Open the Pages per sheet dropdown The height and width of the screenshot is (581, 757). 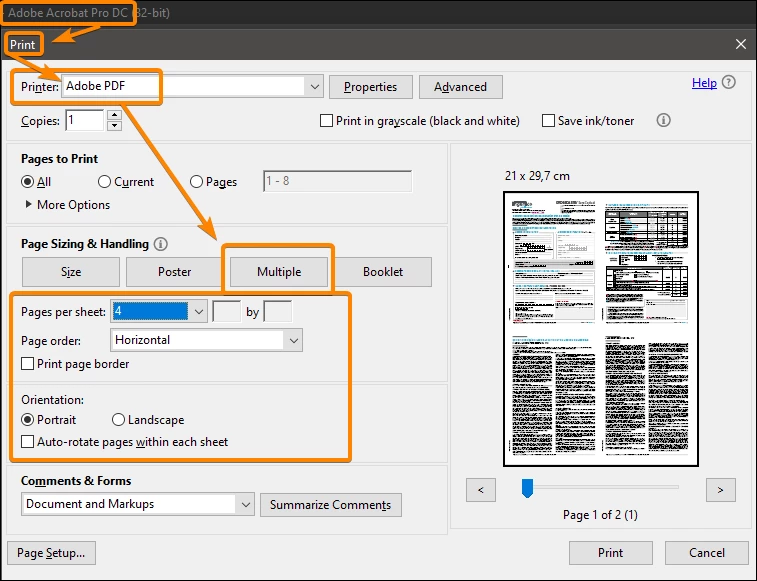198,312
